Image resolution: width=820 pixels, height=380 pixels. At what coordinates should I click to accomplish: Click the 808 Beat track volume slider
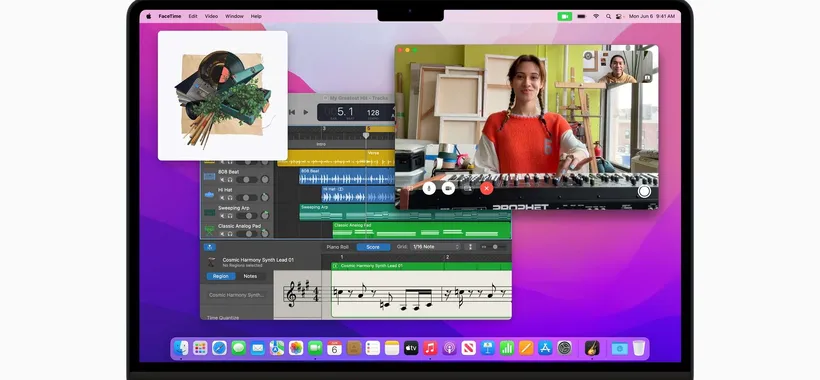pos(247,180)
